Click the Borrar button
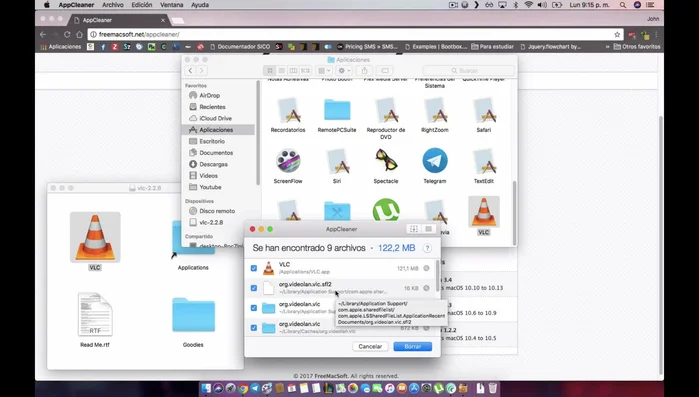The width and height of the screenshot is (699, 397). (412, 346)
